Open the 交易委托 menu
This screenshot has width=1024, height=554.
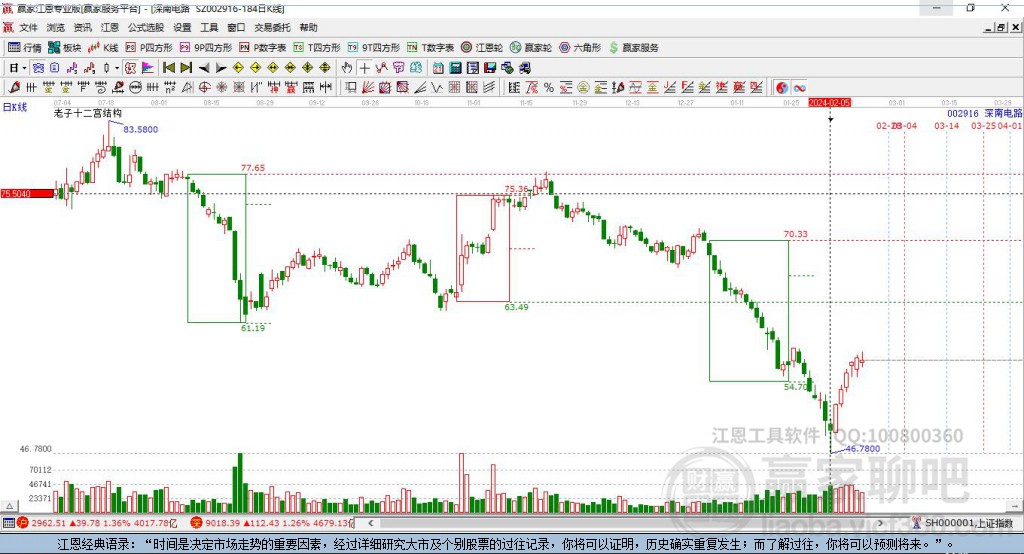tap(272, 27)
